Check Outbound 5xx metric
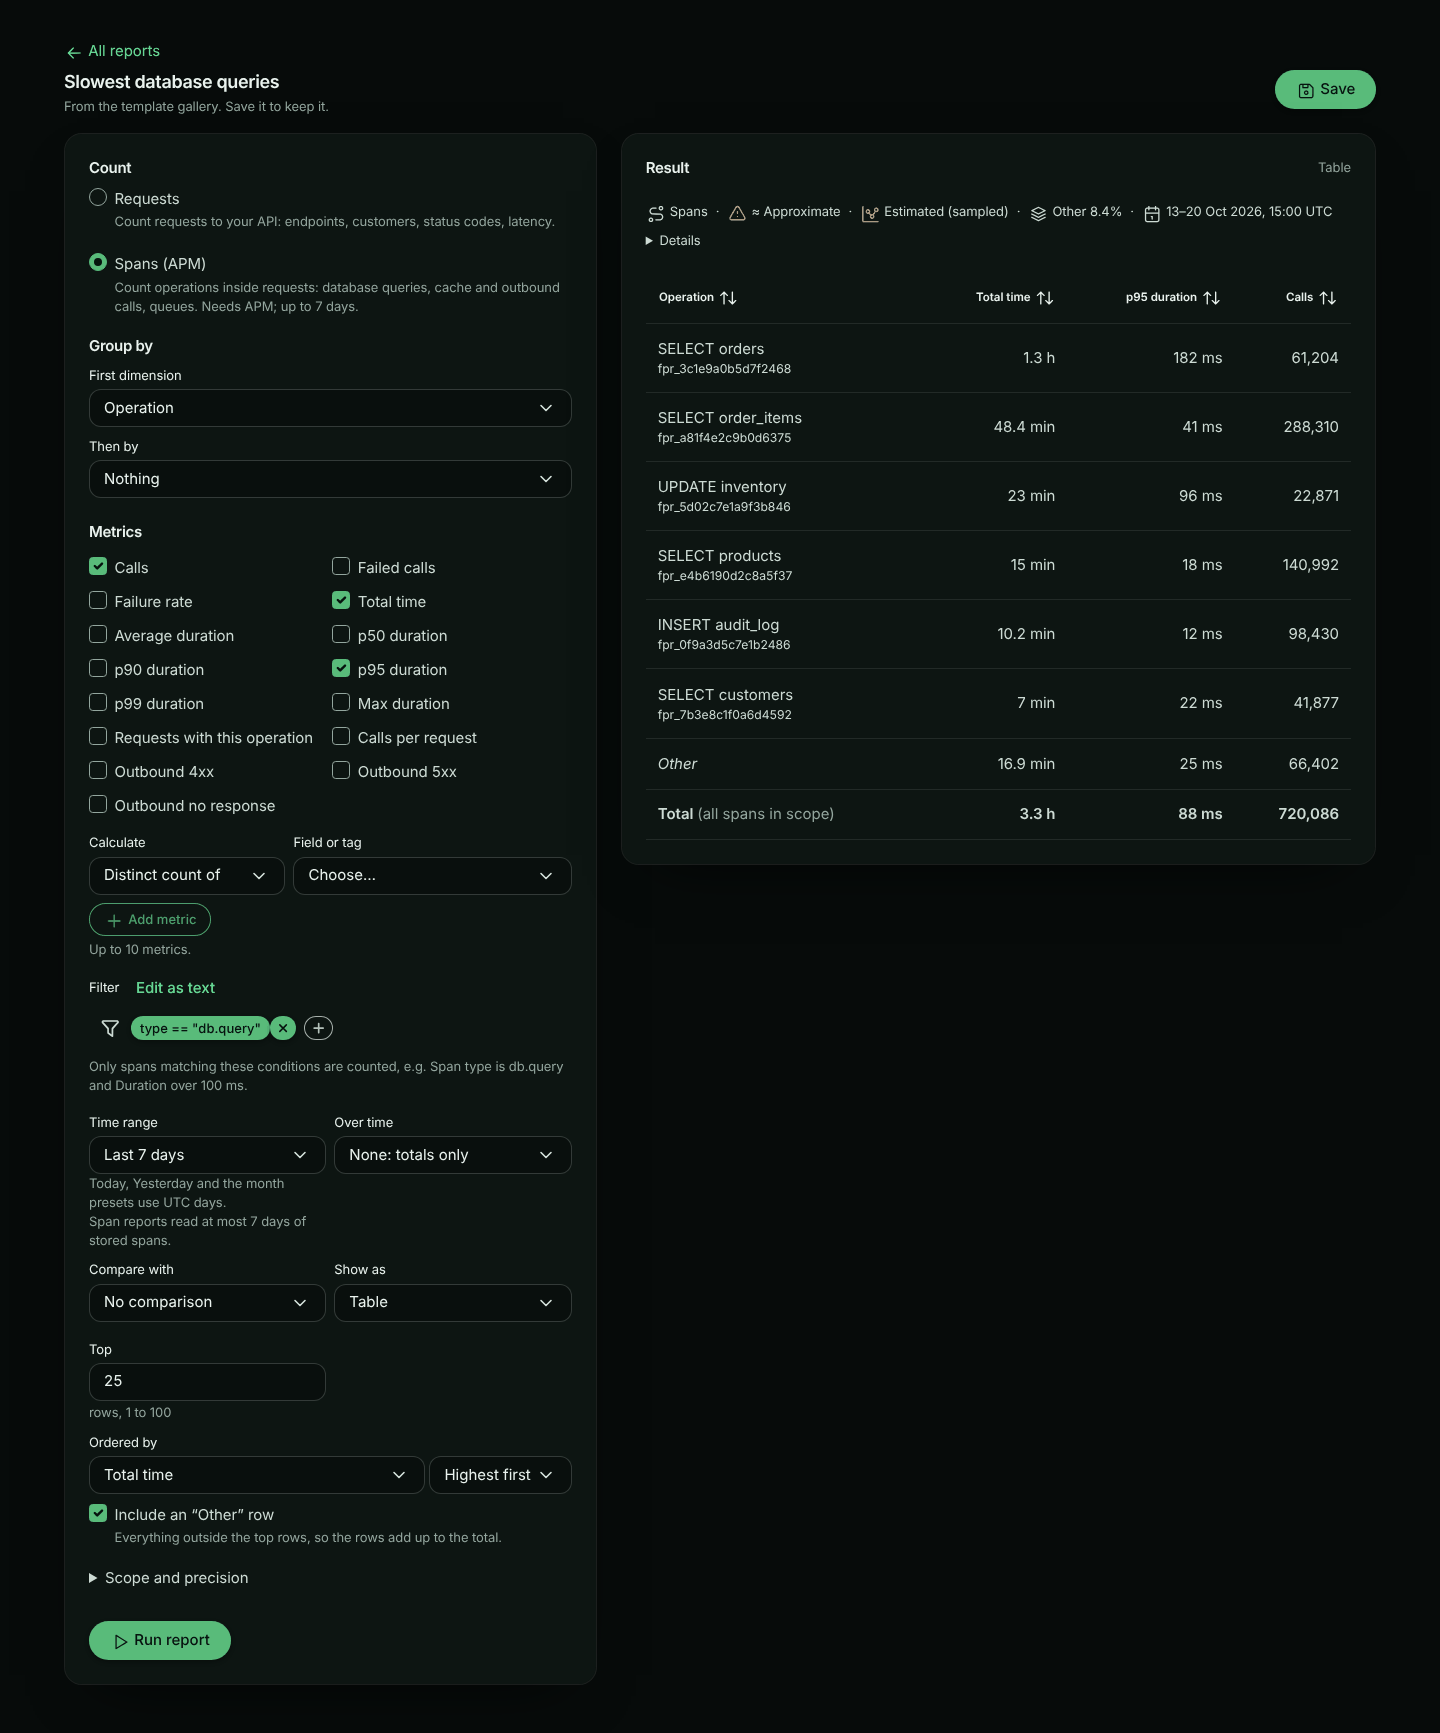Image resolution: width=1440 pixels, height=1733 pixels. pos(341,770)
